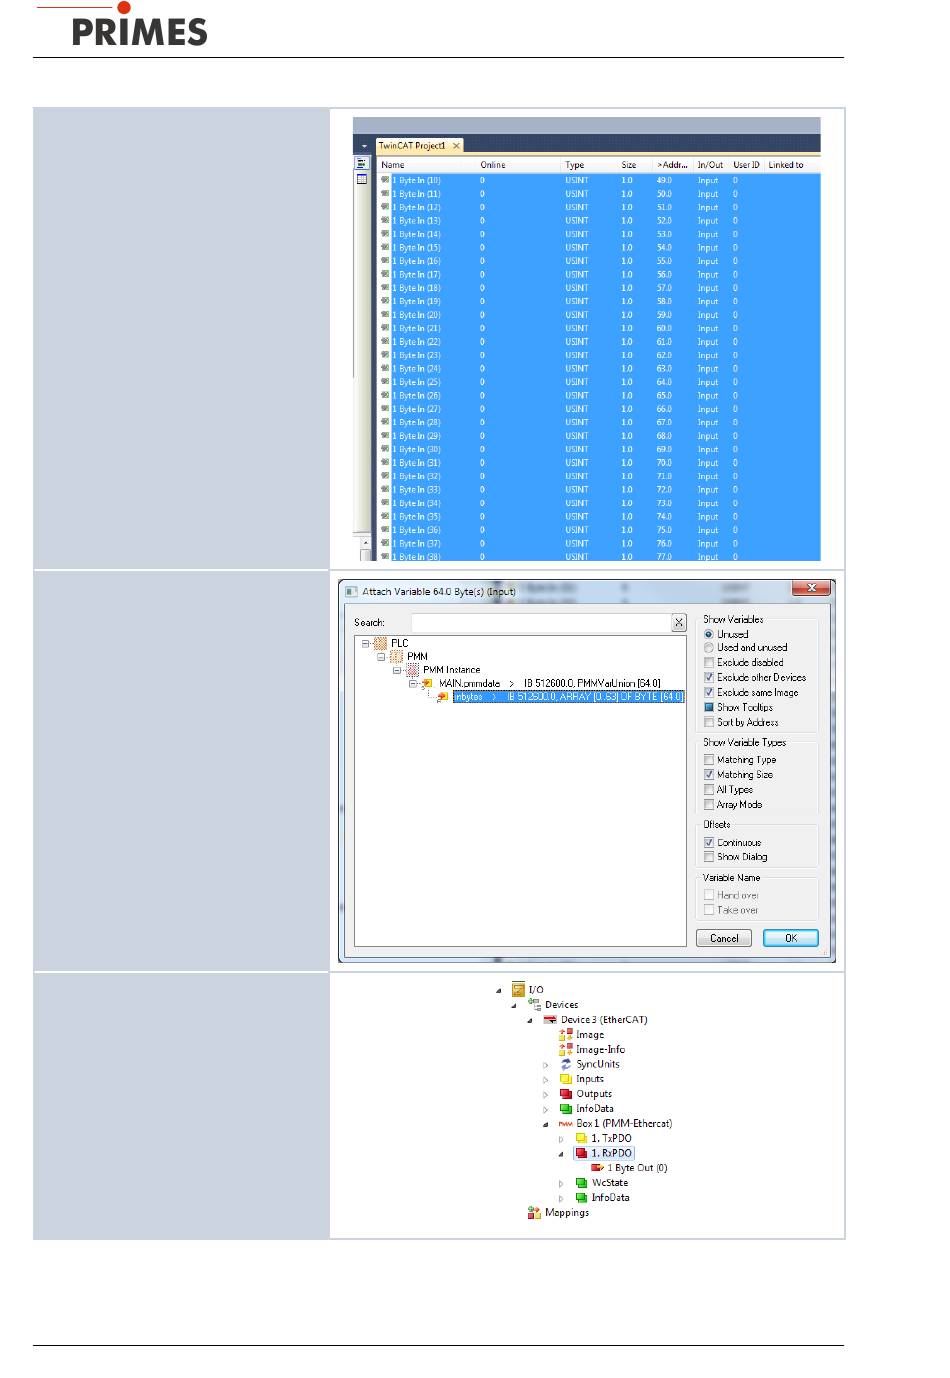The height and width of the screenshot is (1378, 950).
Task: Click the Devices tree icon
Action: [x=534, y=1005]
